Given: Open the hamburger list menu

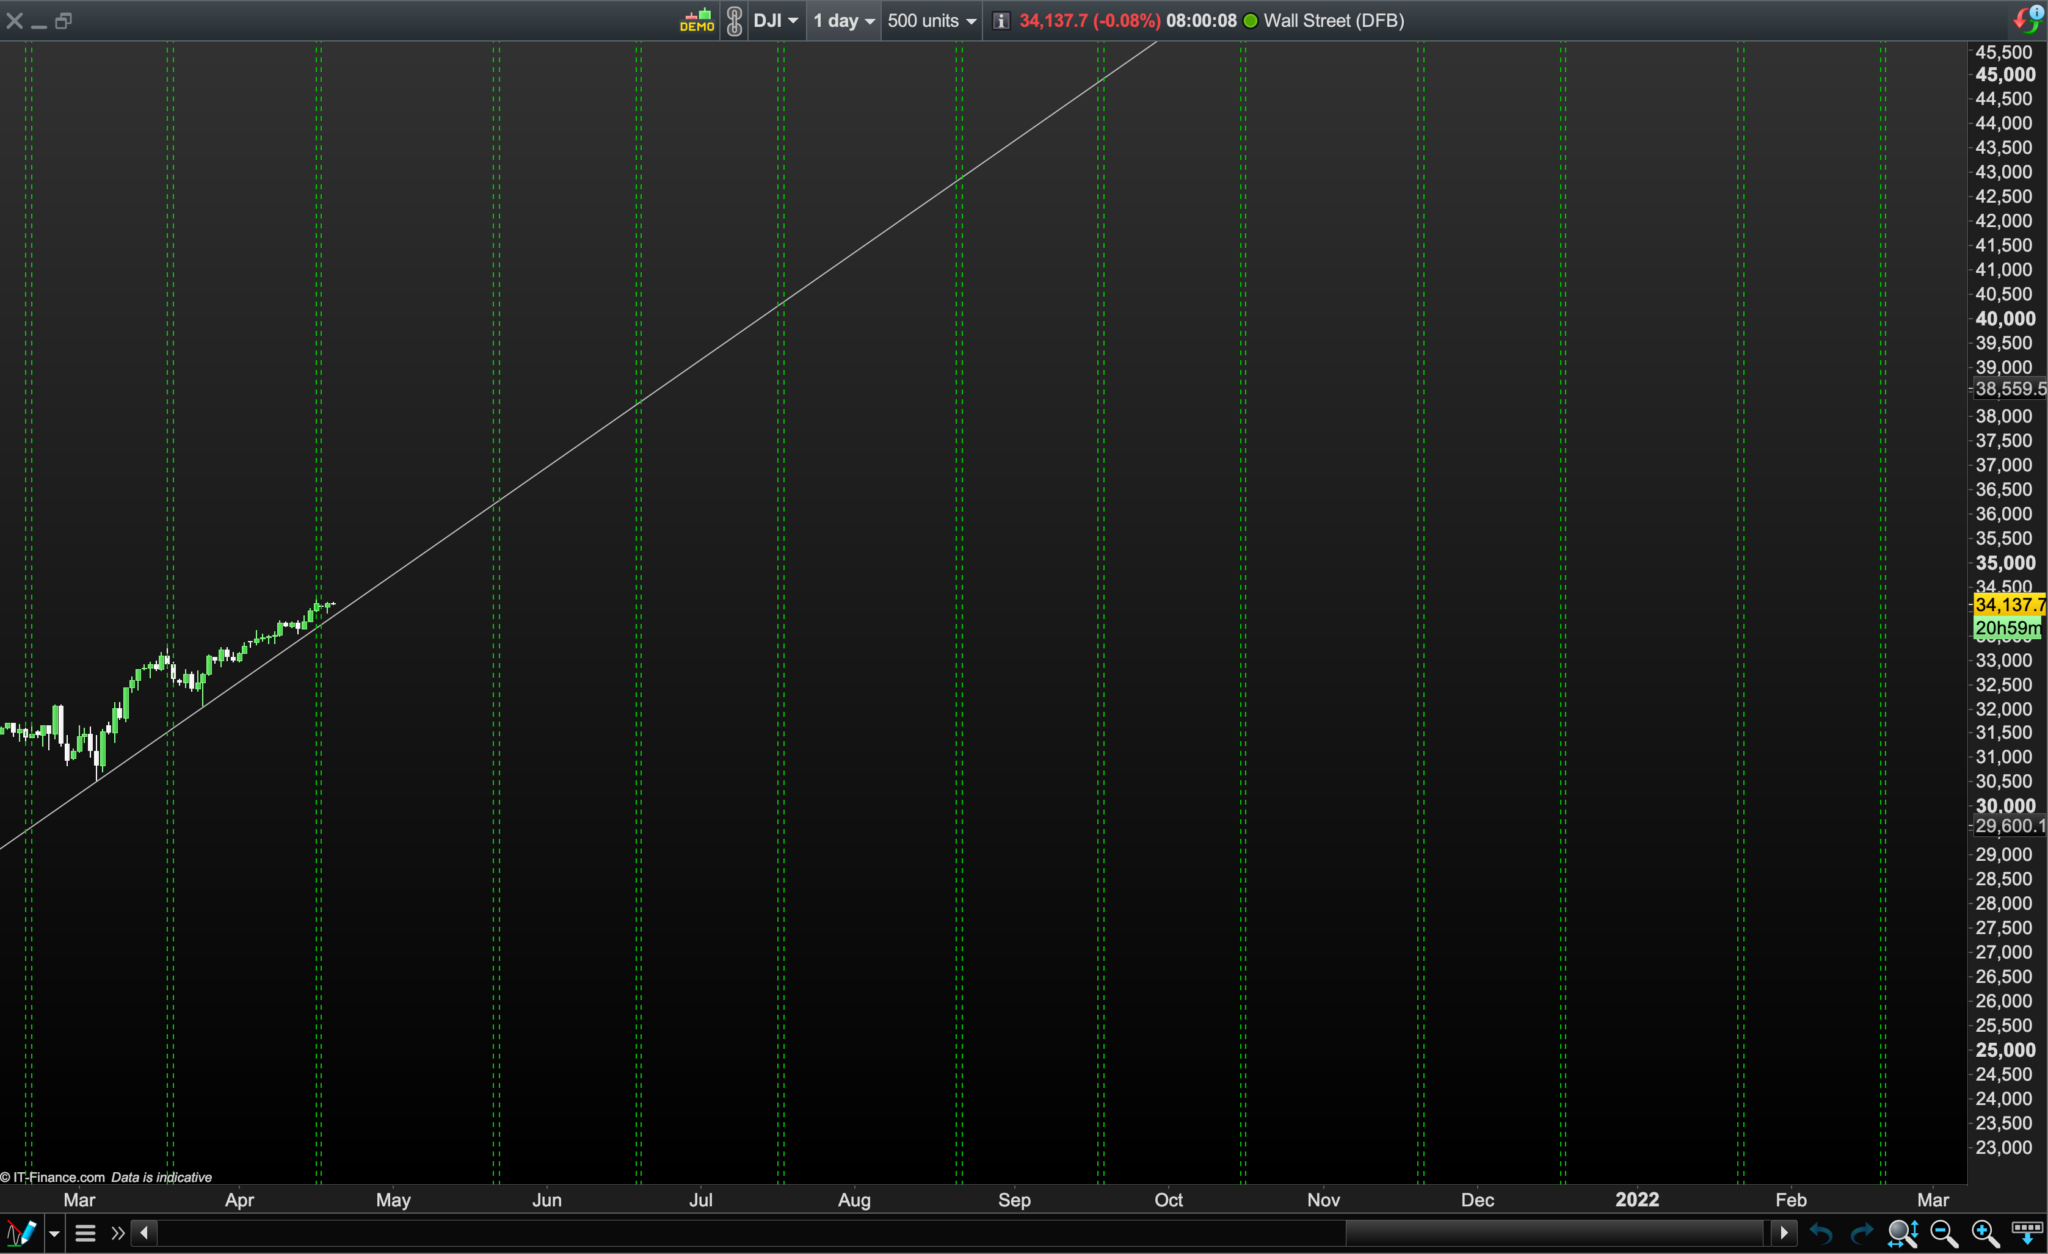Looking at the screenshot, I should coord(85,1233).
